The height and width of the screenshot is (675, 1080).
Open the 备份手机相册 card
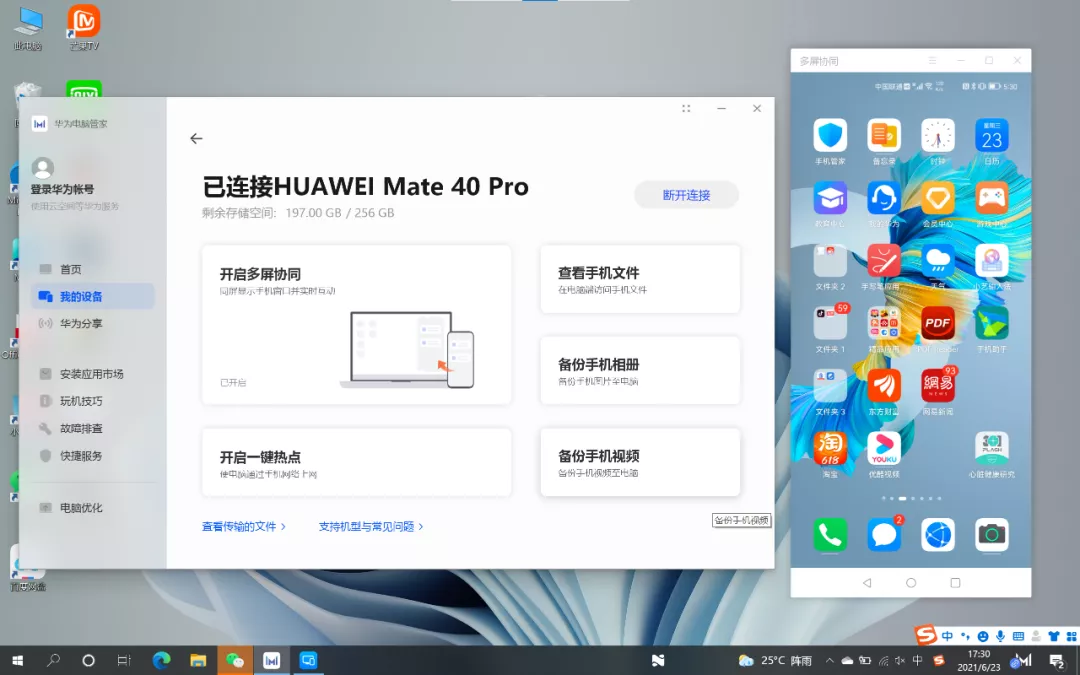(x=640, y=371)
